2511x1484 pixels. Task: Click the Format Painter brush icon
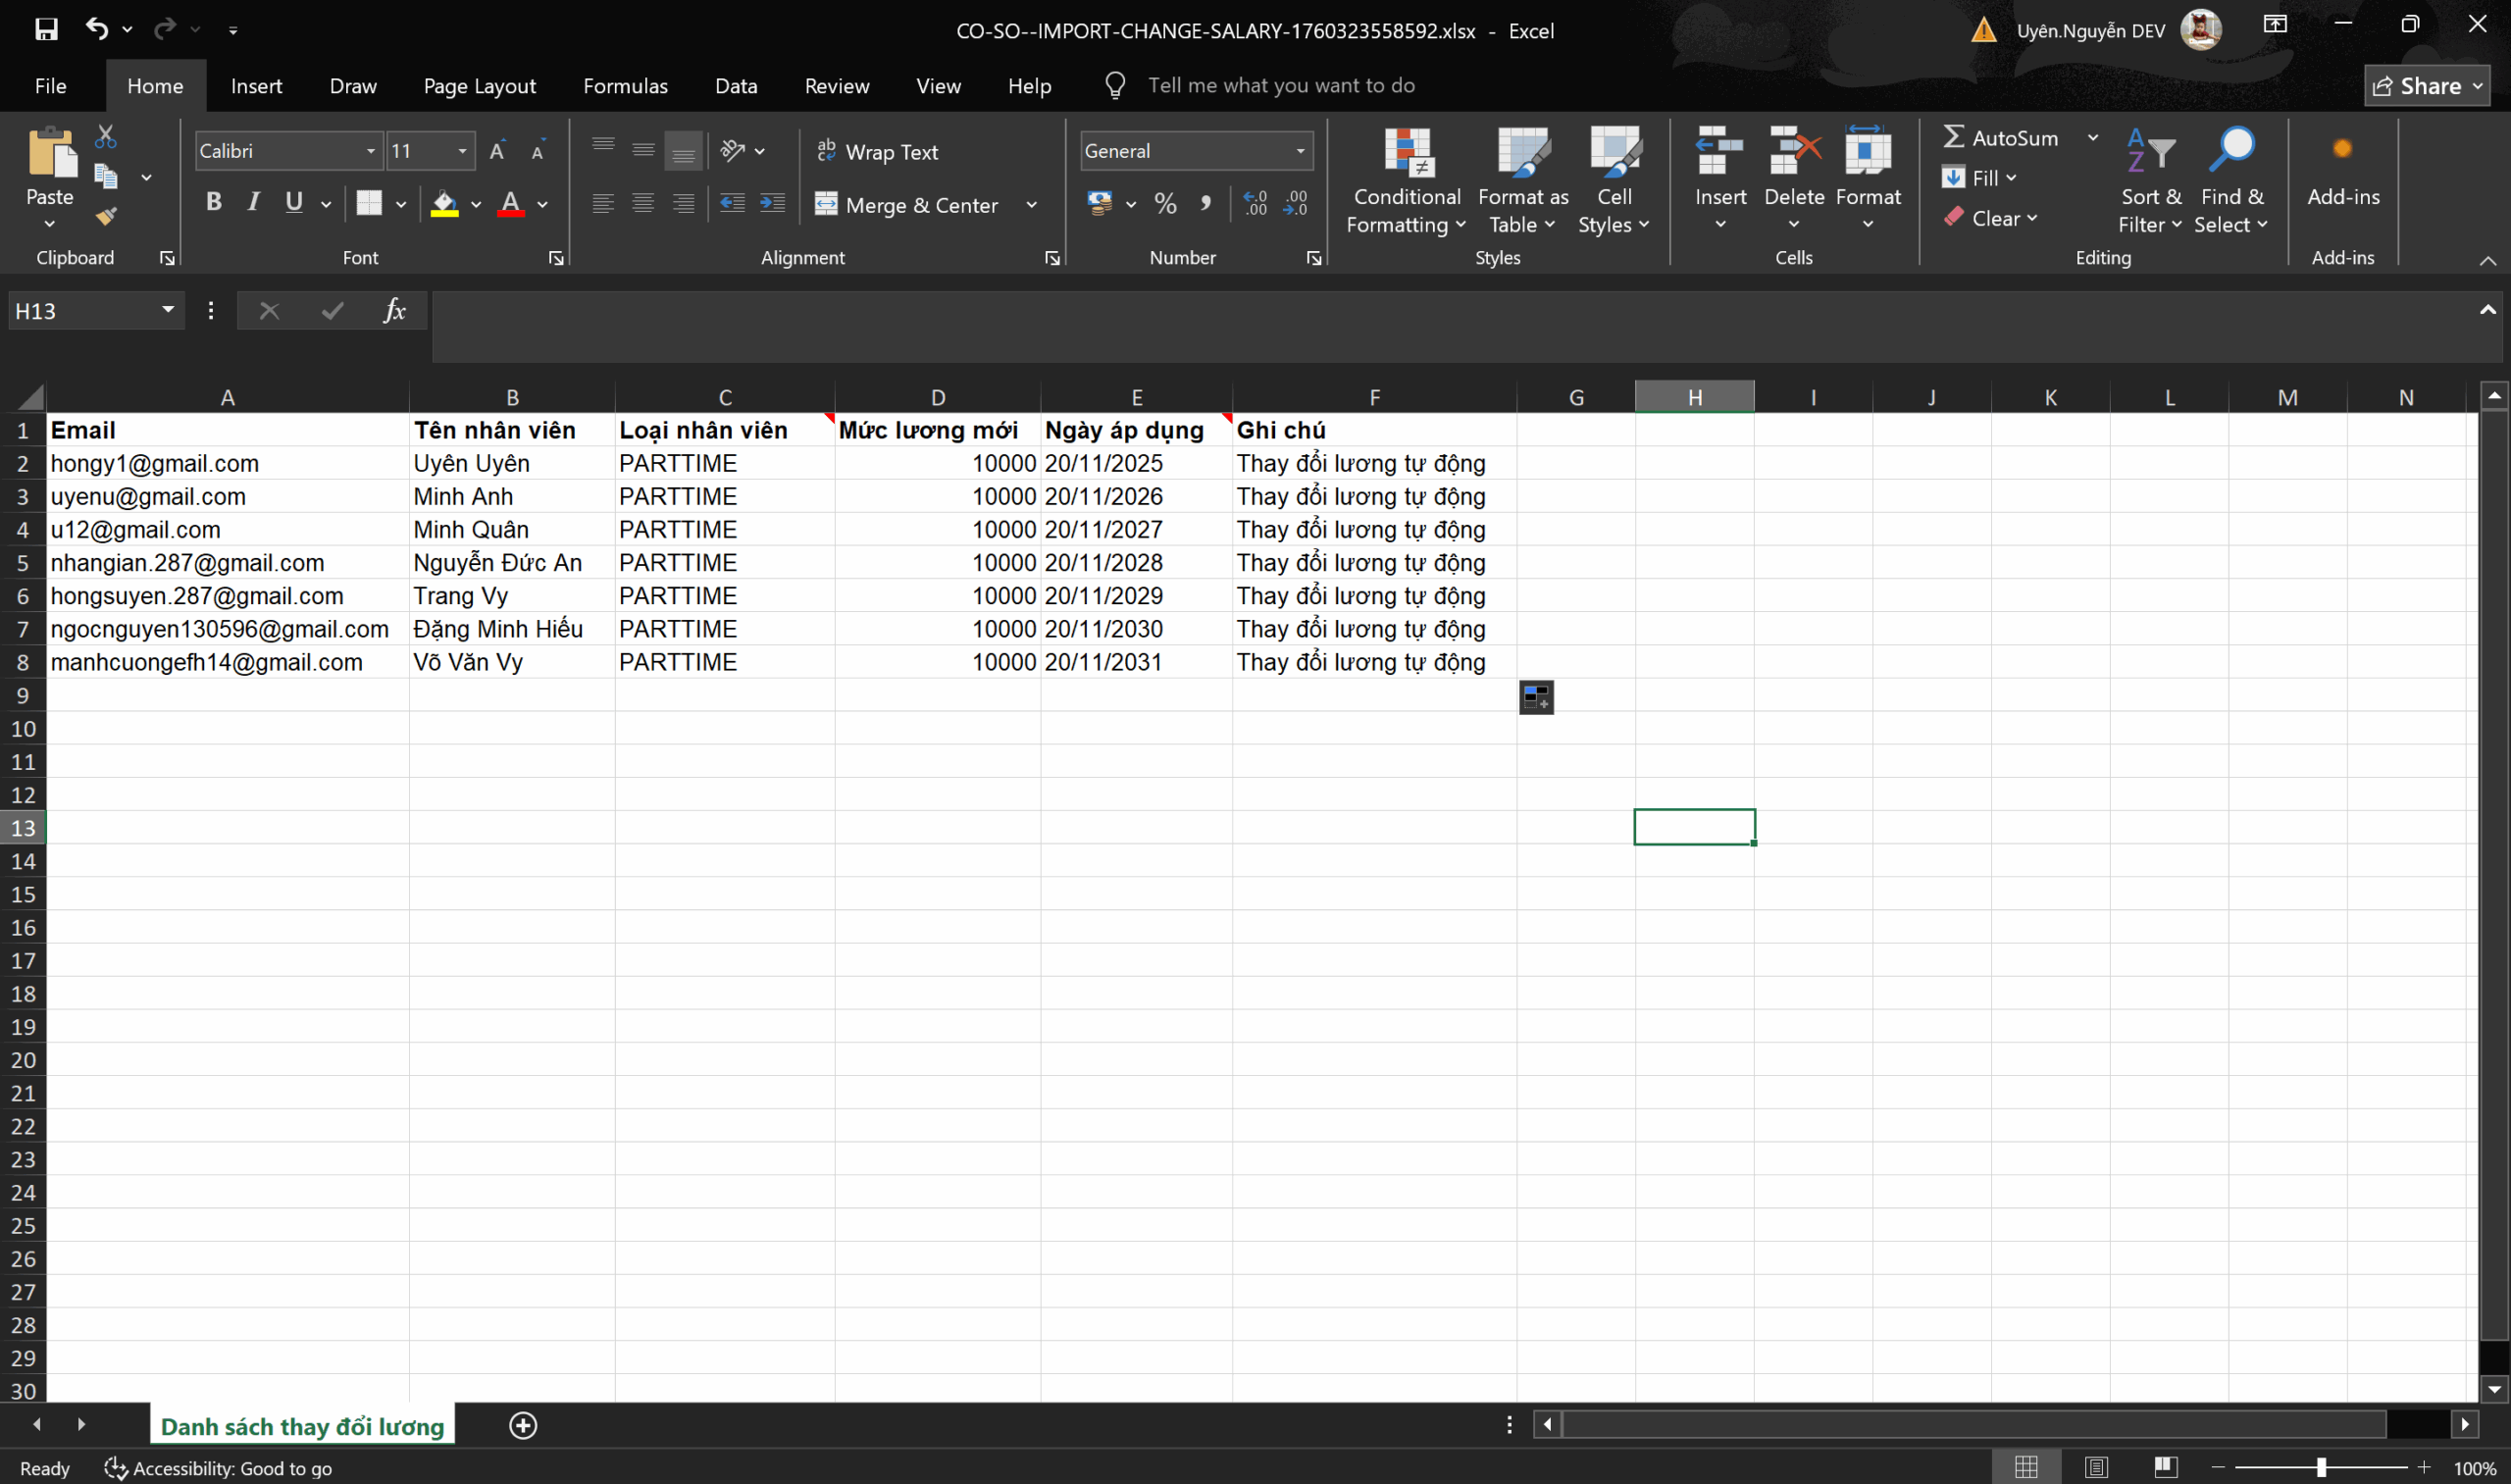pyautogui.click(x=106, y=216)
